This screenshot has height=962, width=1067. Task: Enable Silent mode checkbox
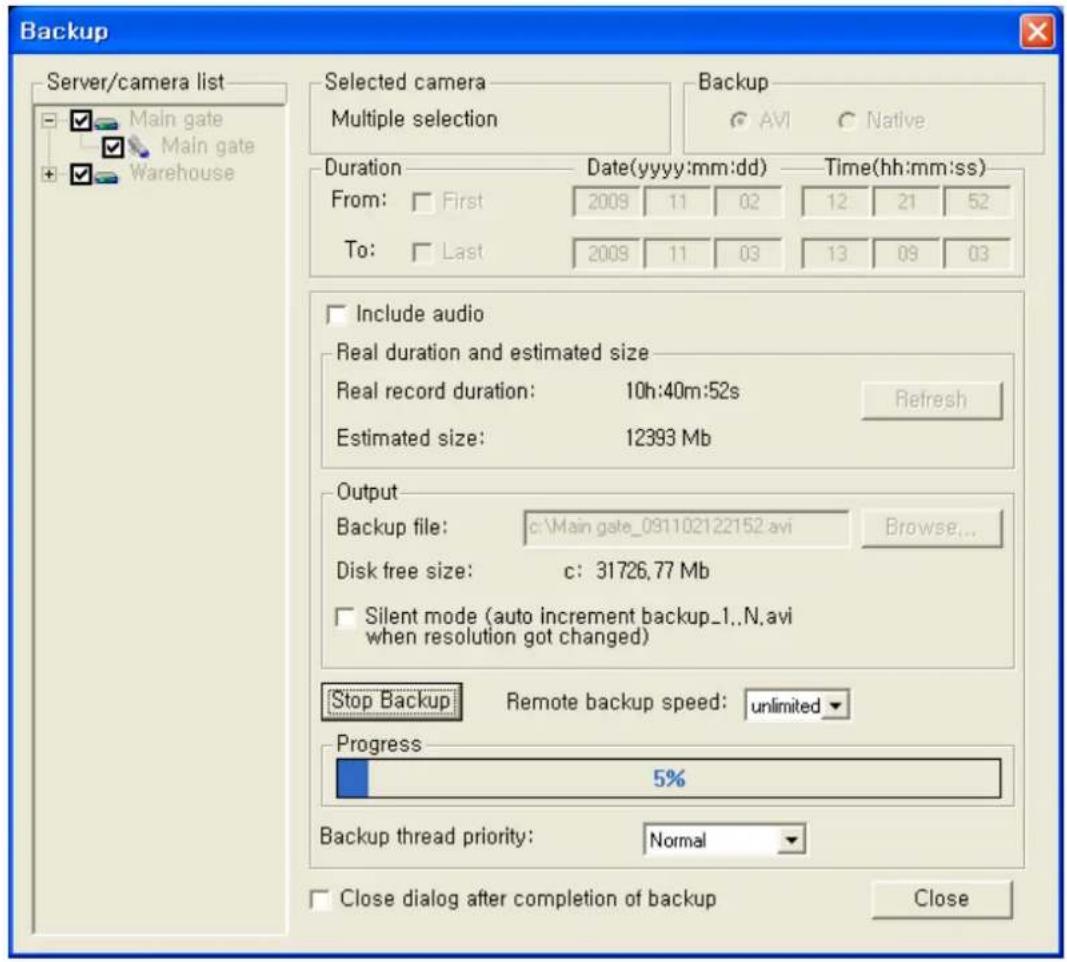(x=345, y=617)
